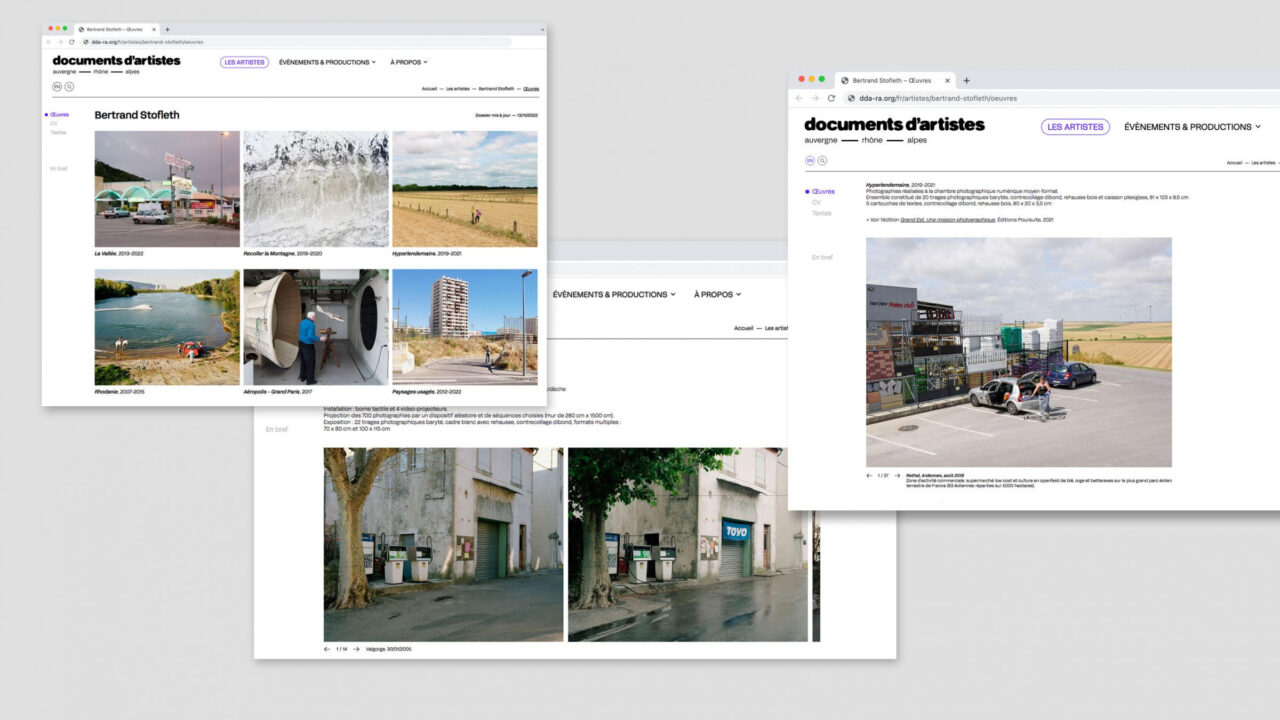Close the Bertrand Stofleth tab in left window
This screenshot has height=720, width=1280.
pyautogui.click(x=155, y=29)
